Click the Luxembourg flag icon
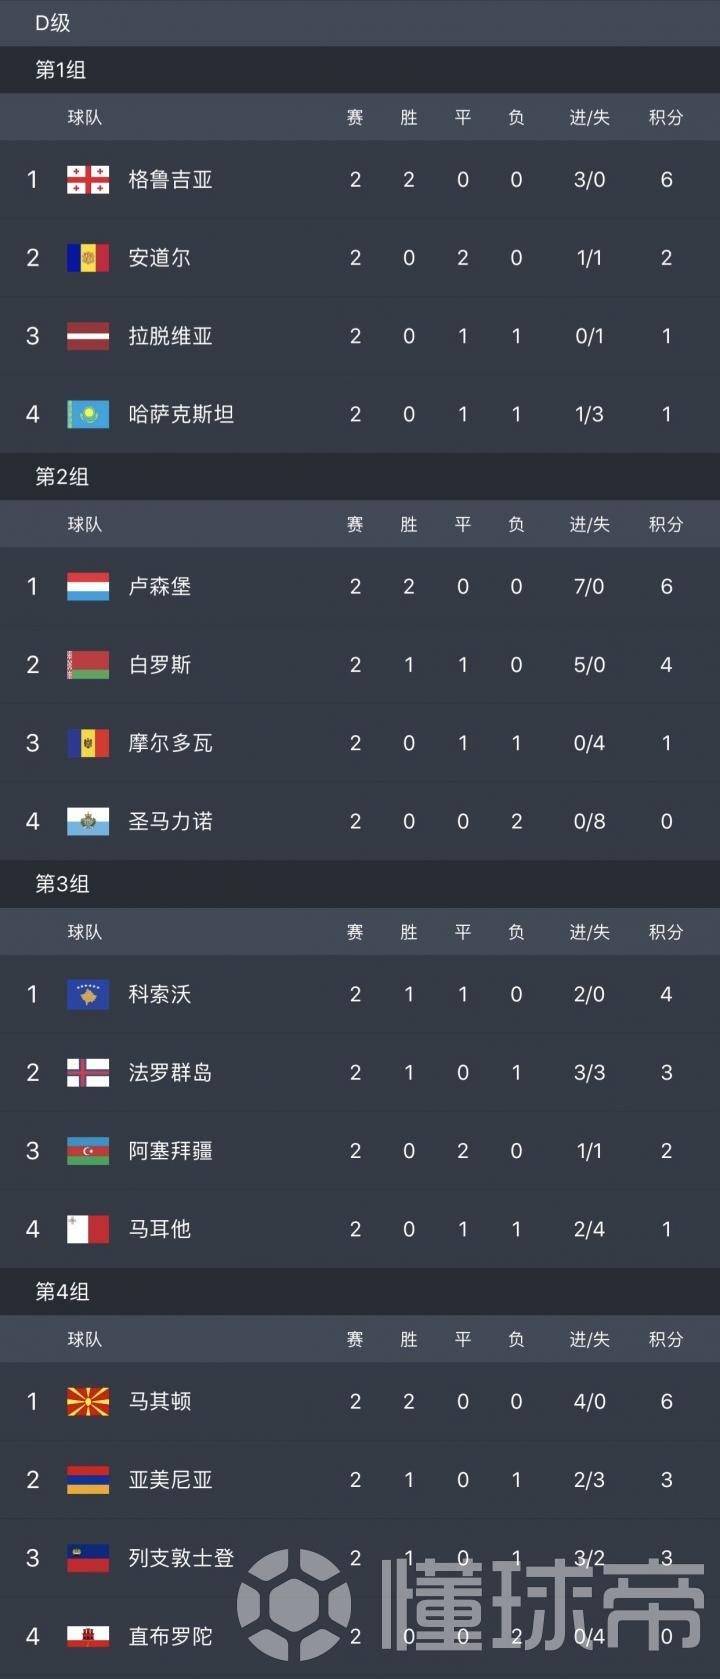The image size is (720, 1679). click(x=88, y=587)
